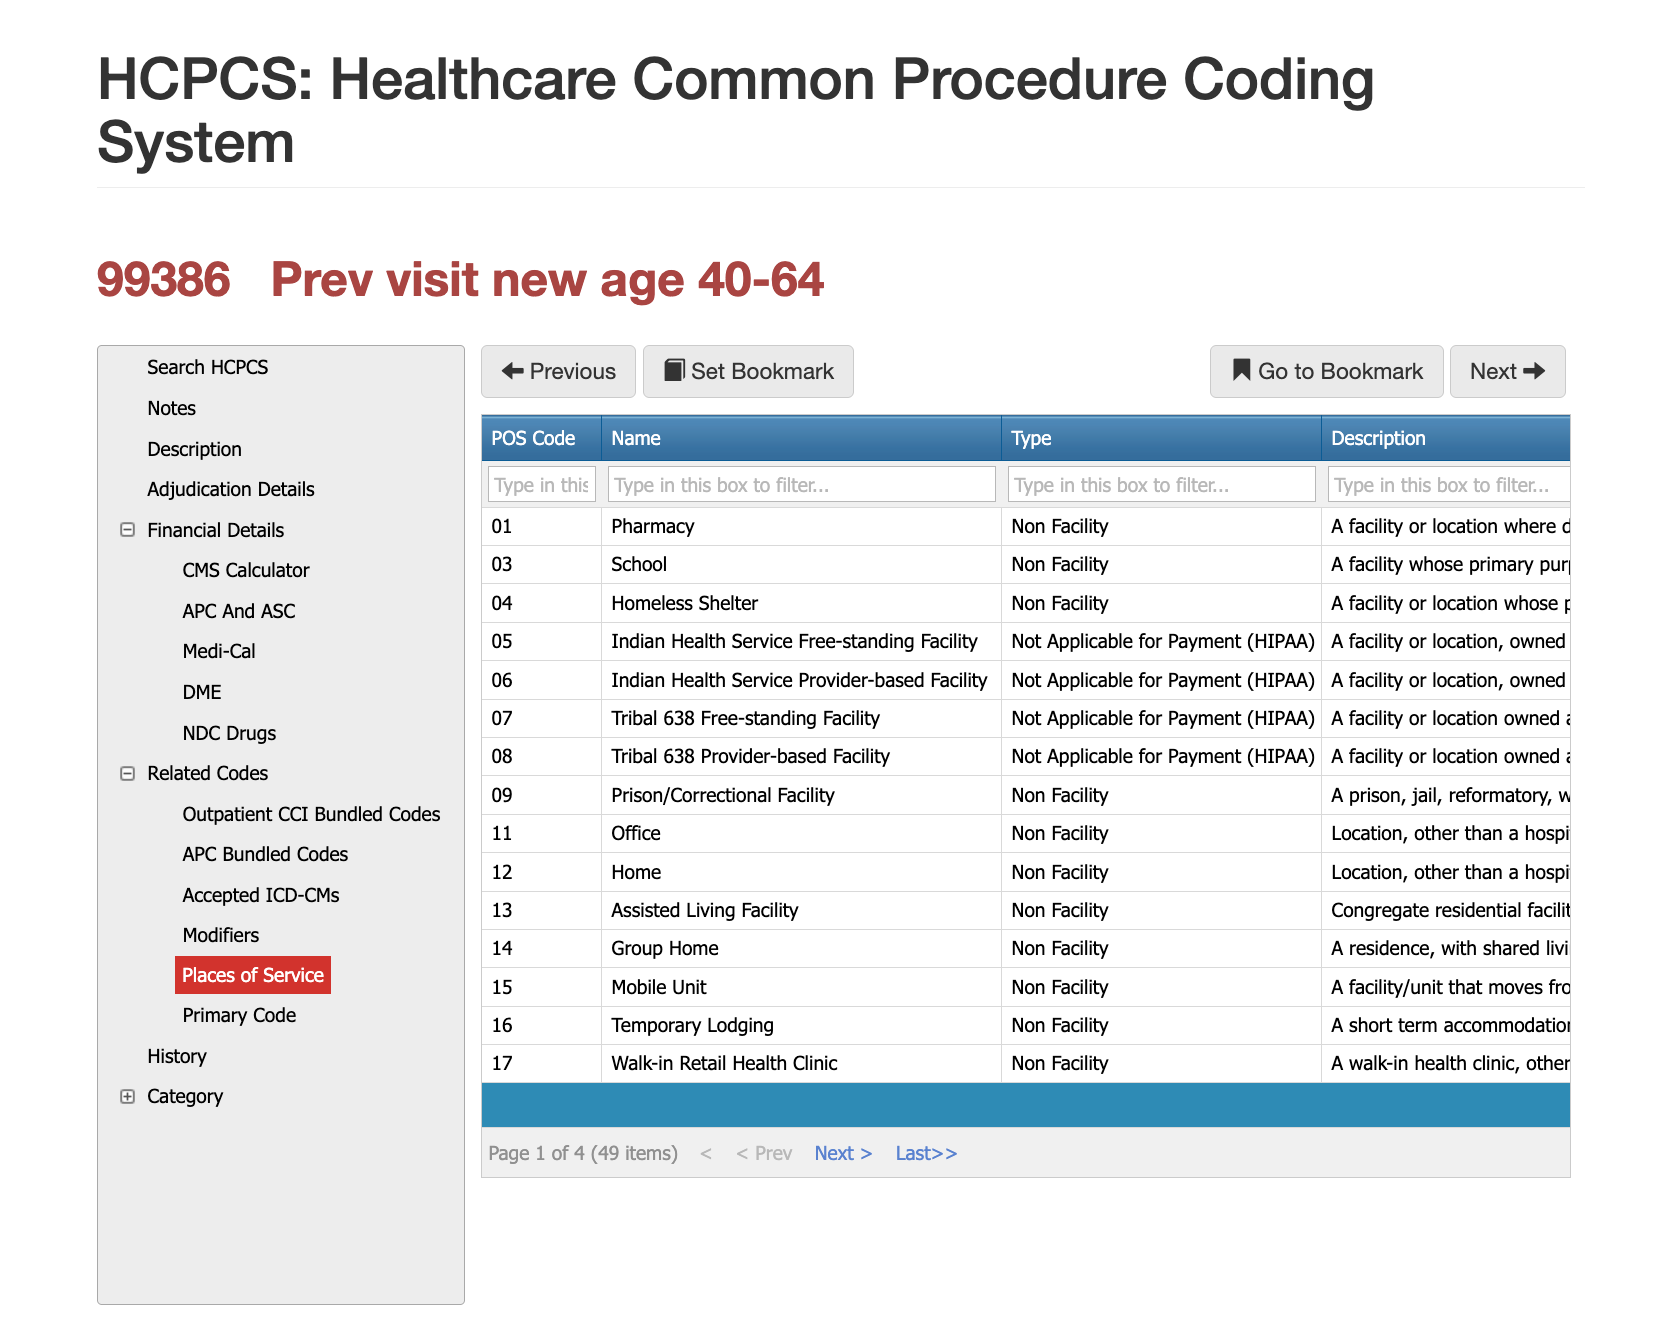Sort the table by POS Code header
This screenshot has width=1672, height=1328.
(533, 438)
